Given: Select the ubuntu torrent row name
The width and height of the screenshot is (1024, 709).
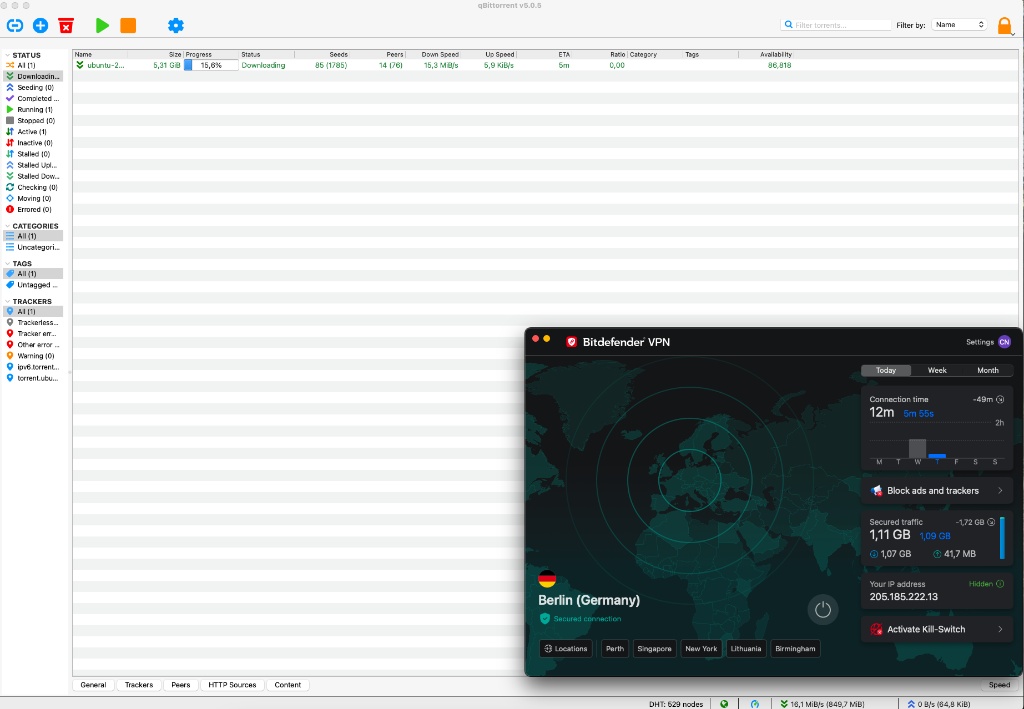Looking at the screenshot, I should [x=106, y=65].
